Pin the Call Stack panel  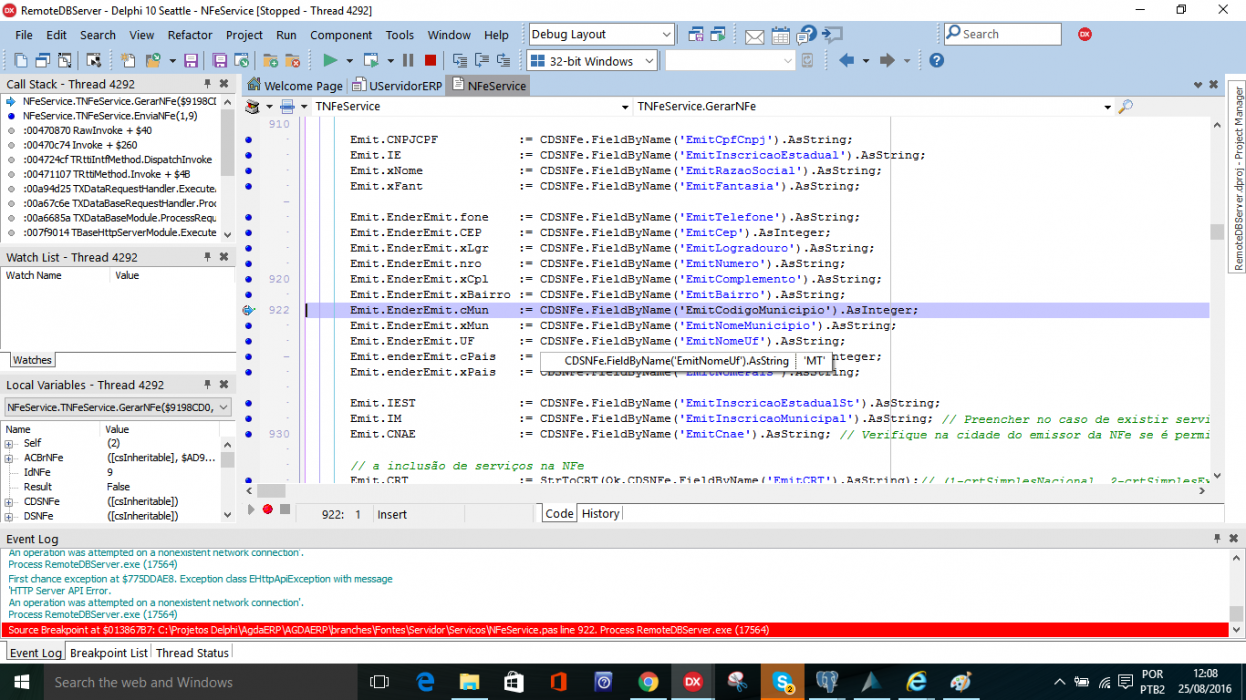(x=208, y=84)
